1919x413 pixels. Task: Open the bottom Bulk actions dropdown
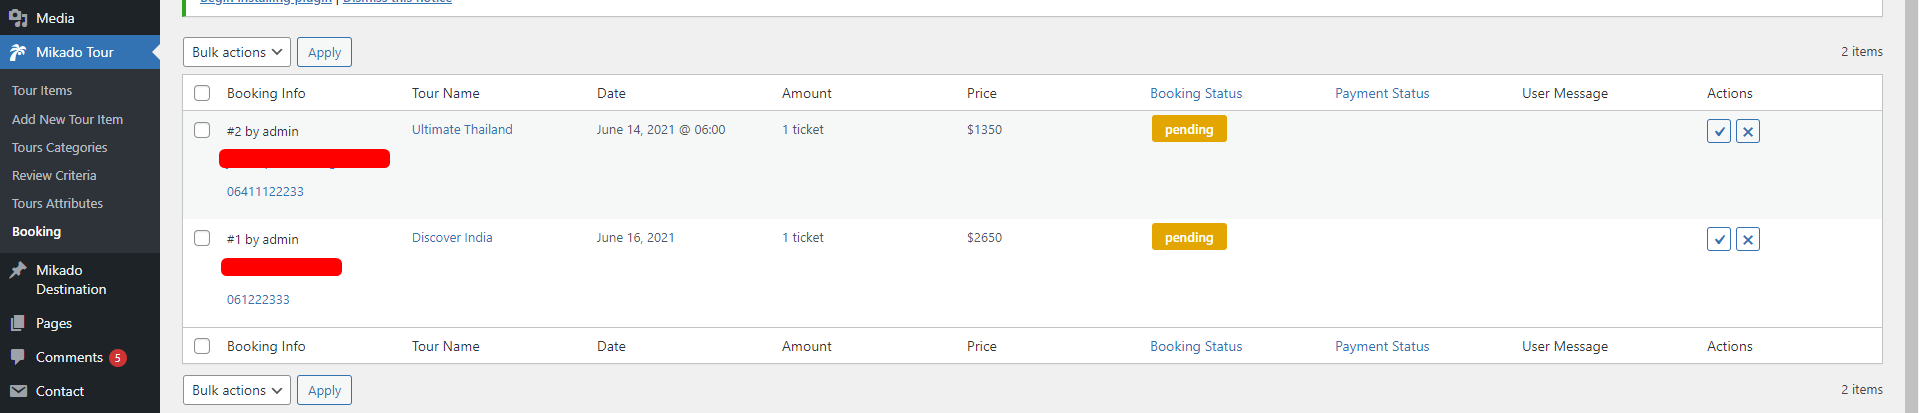click(x=237, y=390)
